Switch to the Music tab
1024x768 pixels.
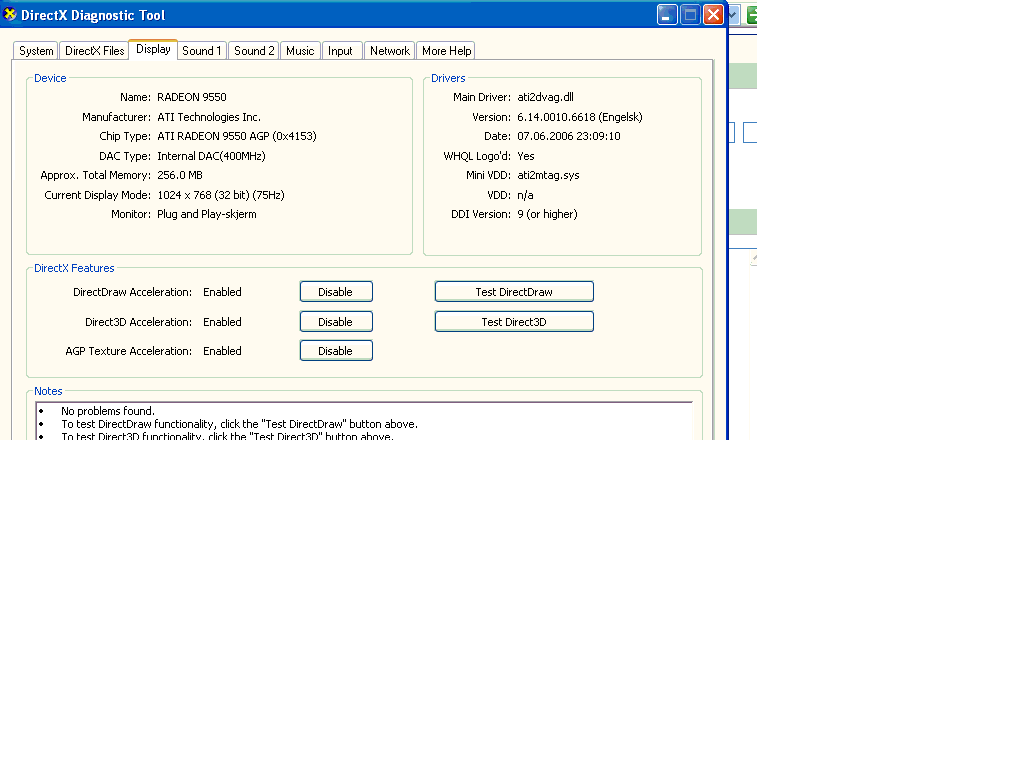pyautogui.click(x=300, y=51)
